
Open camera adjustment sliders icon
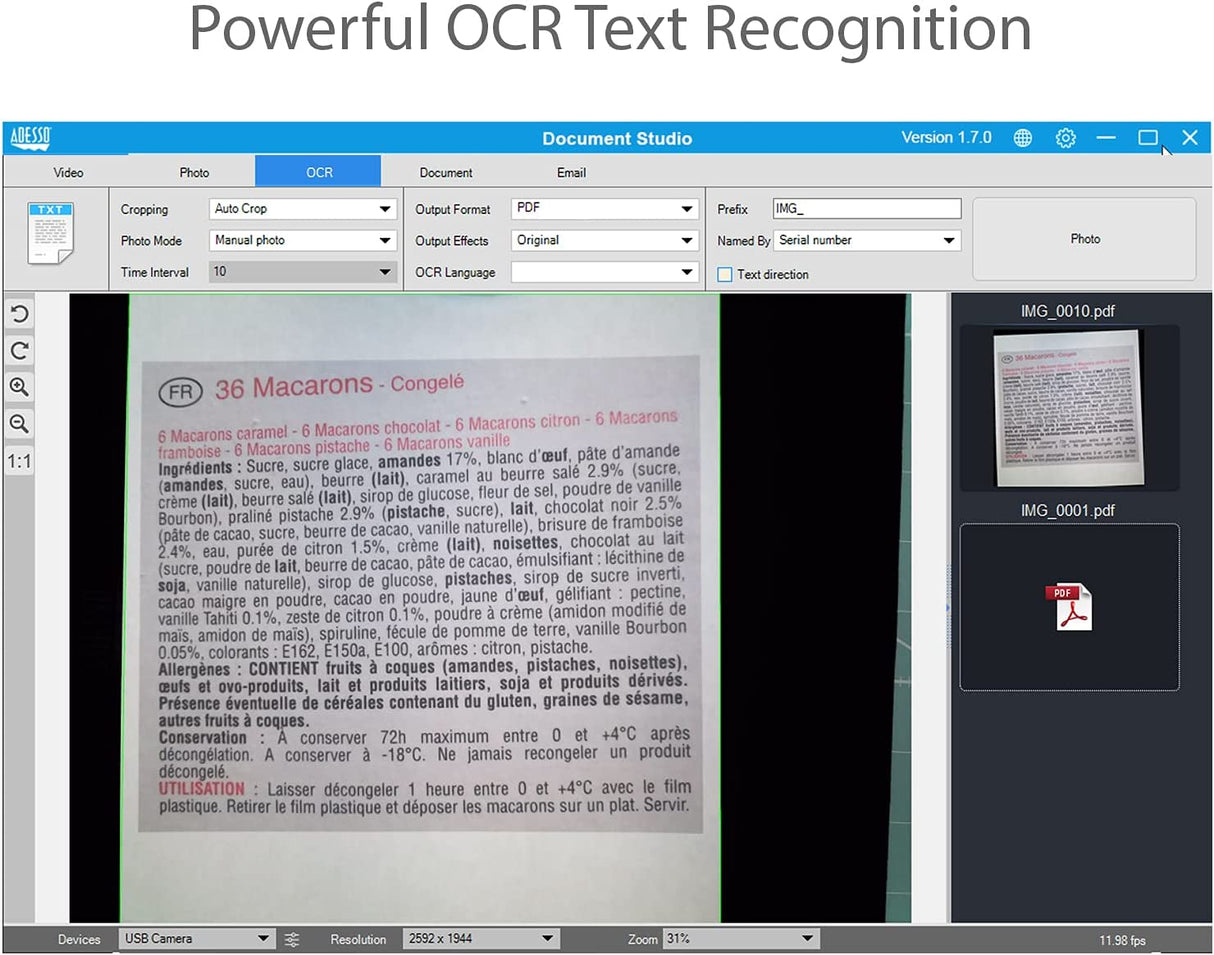coord(292,939)
